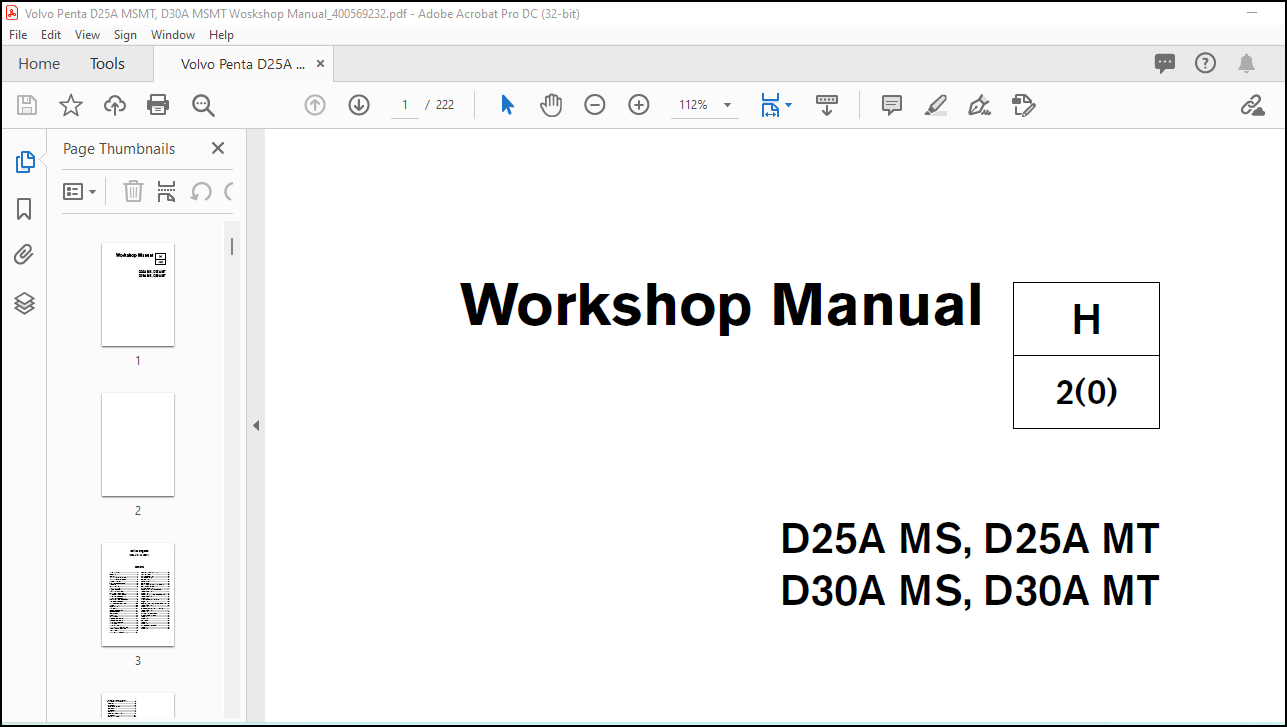The image size is (1287, 727).
Task: Delete selected page trash icon
Action: coord(133,191)
